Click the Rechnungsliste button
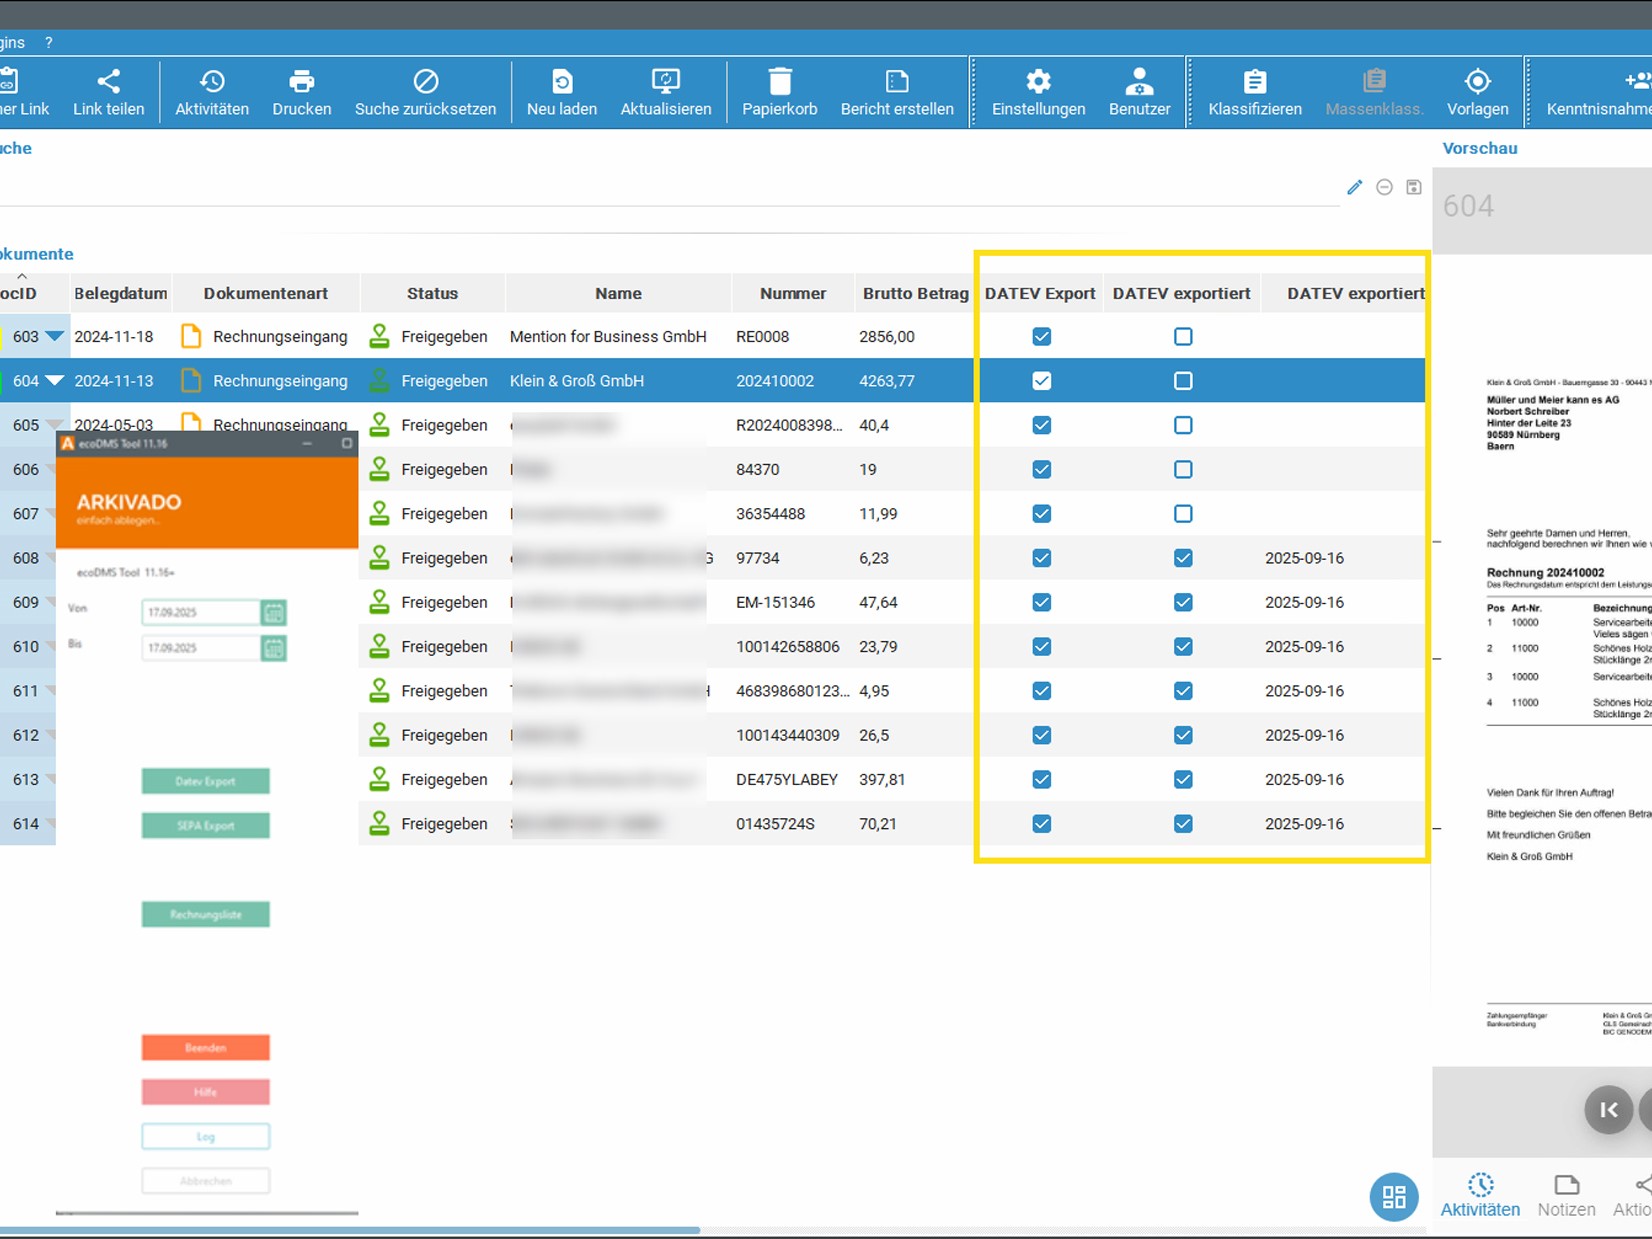 pos(205,914)
